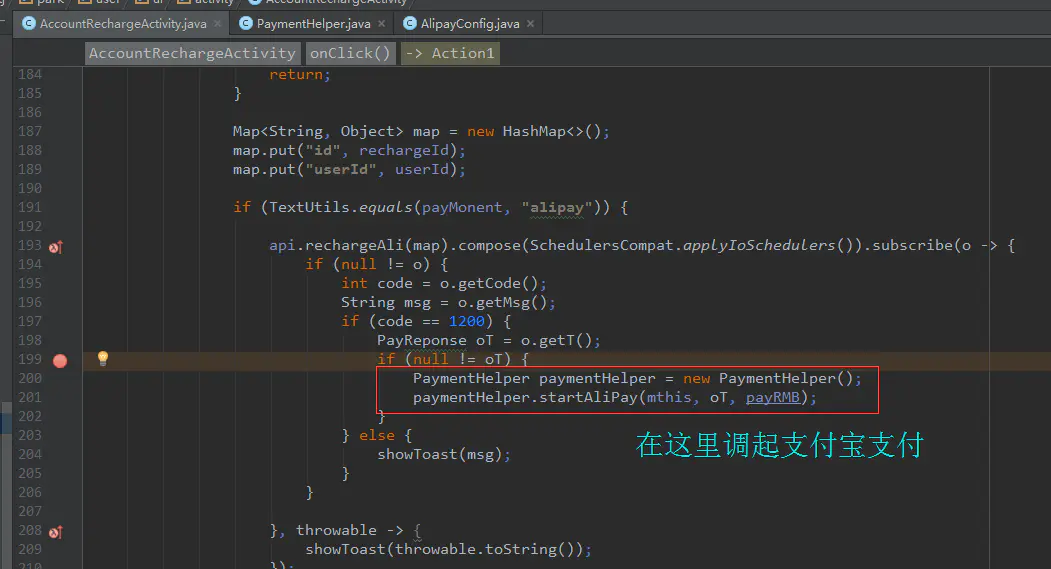This screenshot has height=569, width=1051.
Task: Click the applyIoSchedulers call
Action: [759, 245]
